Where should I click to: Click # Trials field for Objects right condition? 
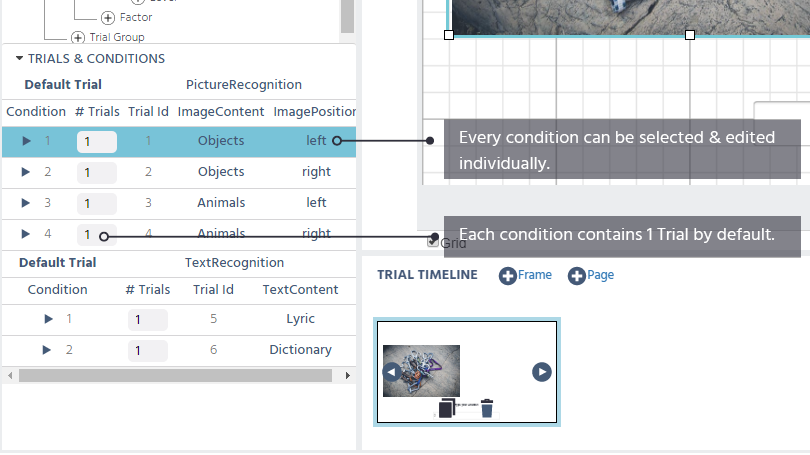(97, 172)
